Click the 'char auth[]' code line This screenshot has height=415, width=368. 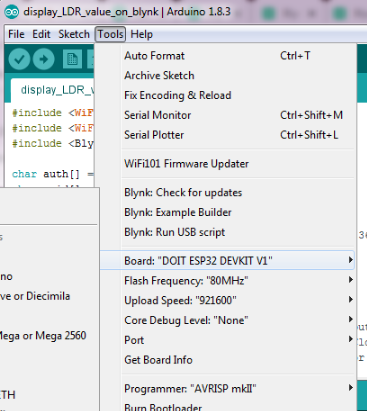[x=53, y=174]
